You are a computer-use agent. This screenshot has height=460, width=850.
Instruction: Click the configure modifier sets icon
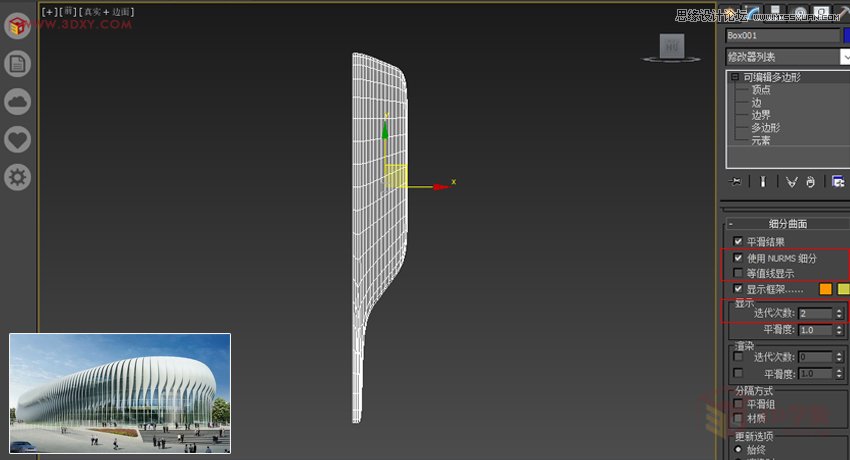click(838, 182)
